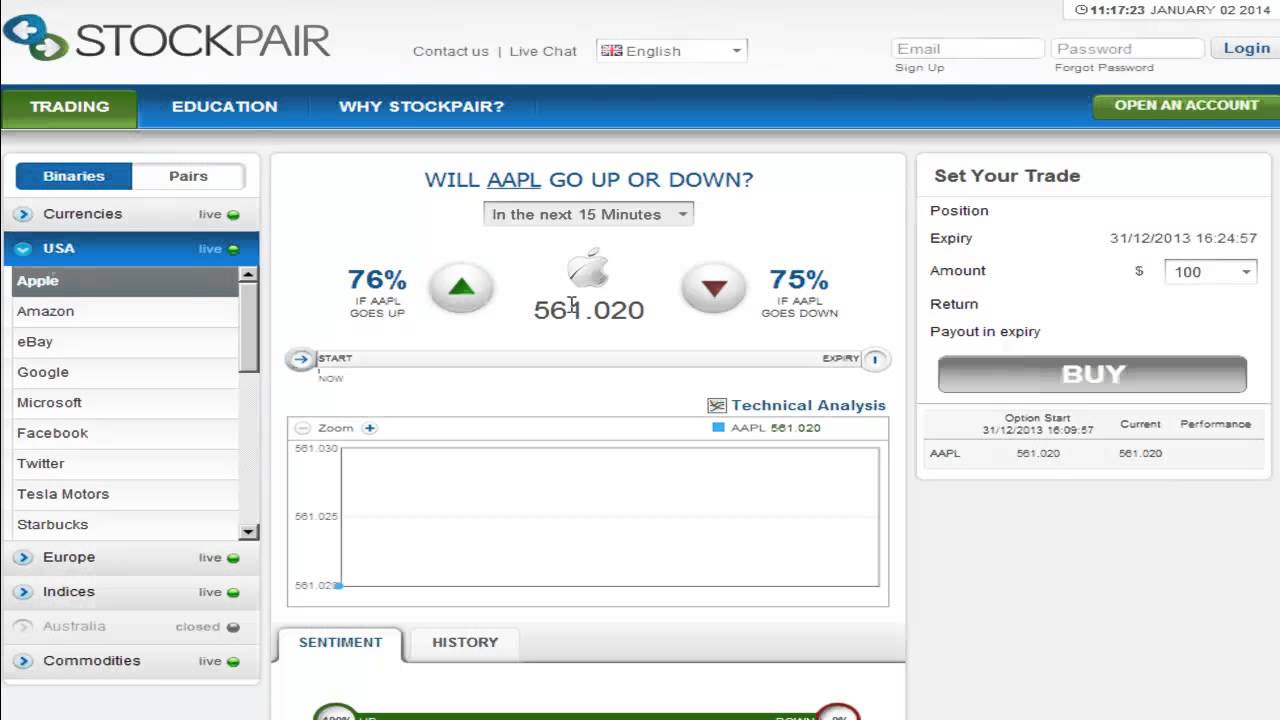Select Tesla Motors in the asset list
The height and width of the screenshot is (720, 1280).
[125, 494]
